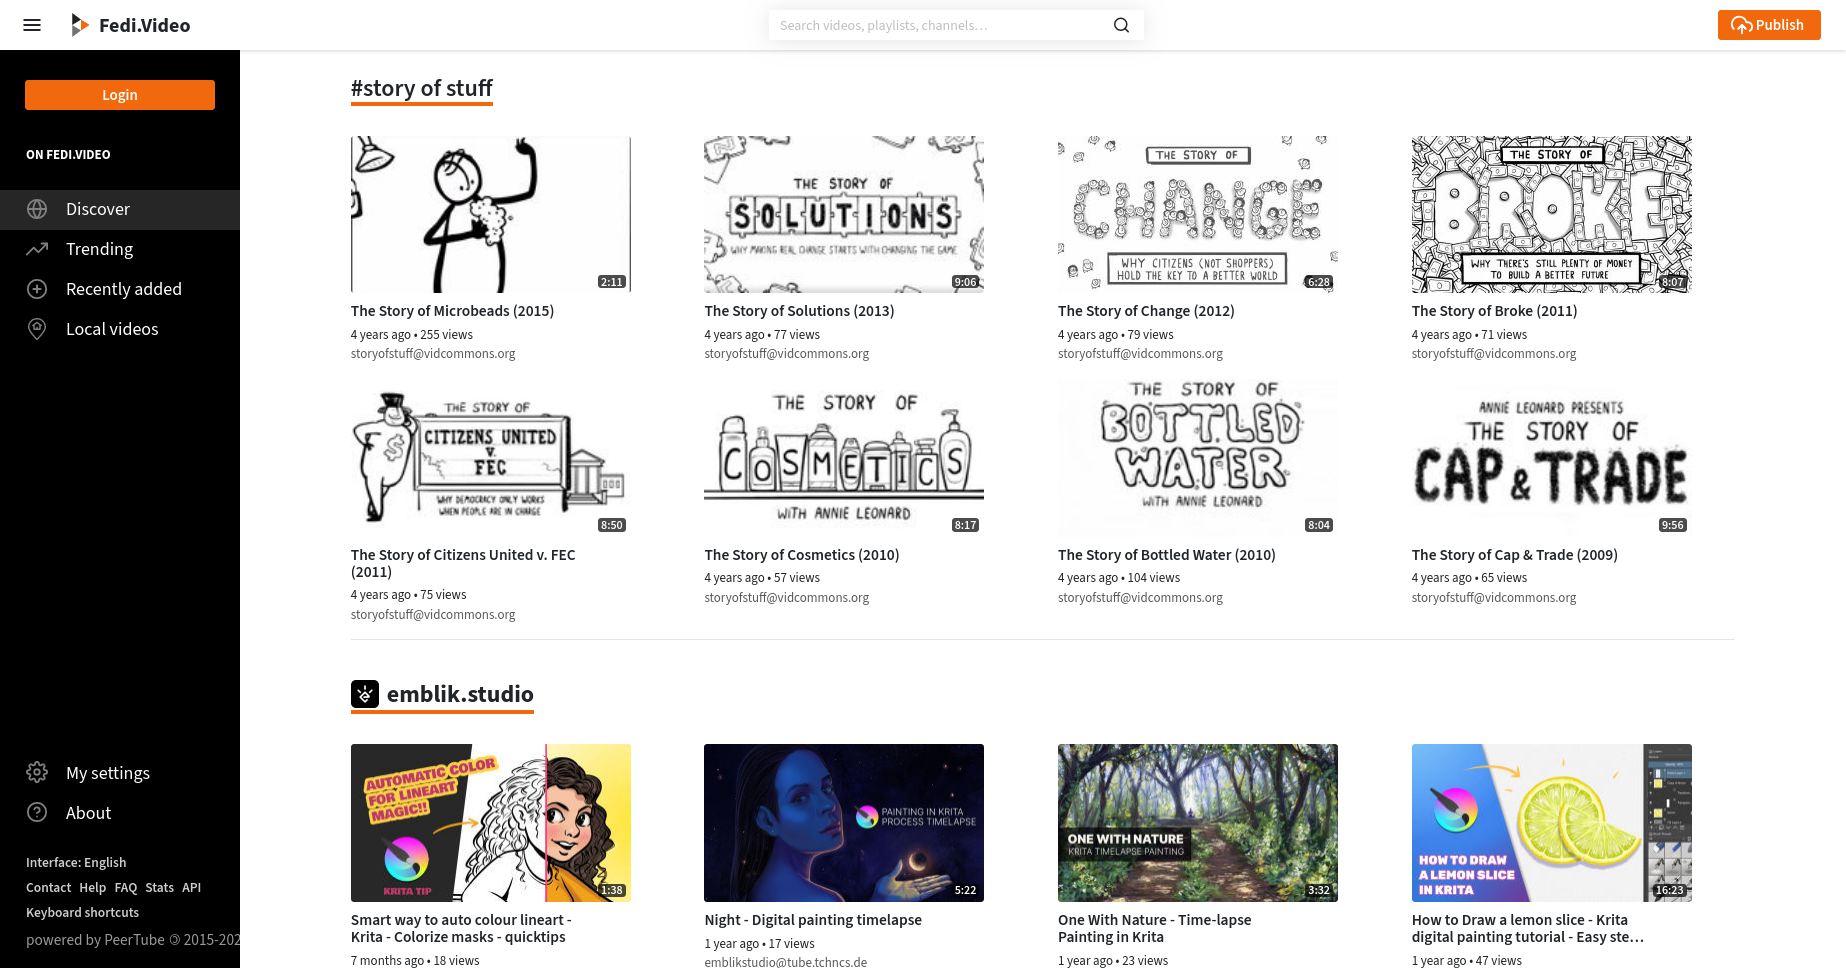Click title The Story of Change (2012)
The width and height of the screenshot is (1846, 968).
1146,311
